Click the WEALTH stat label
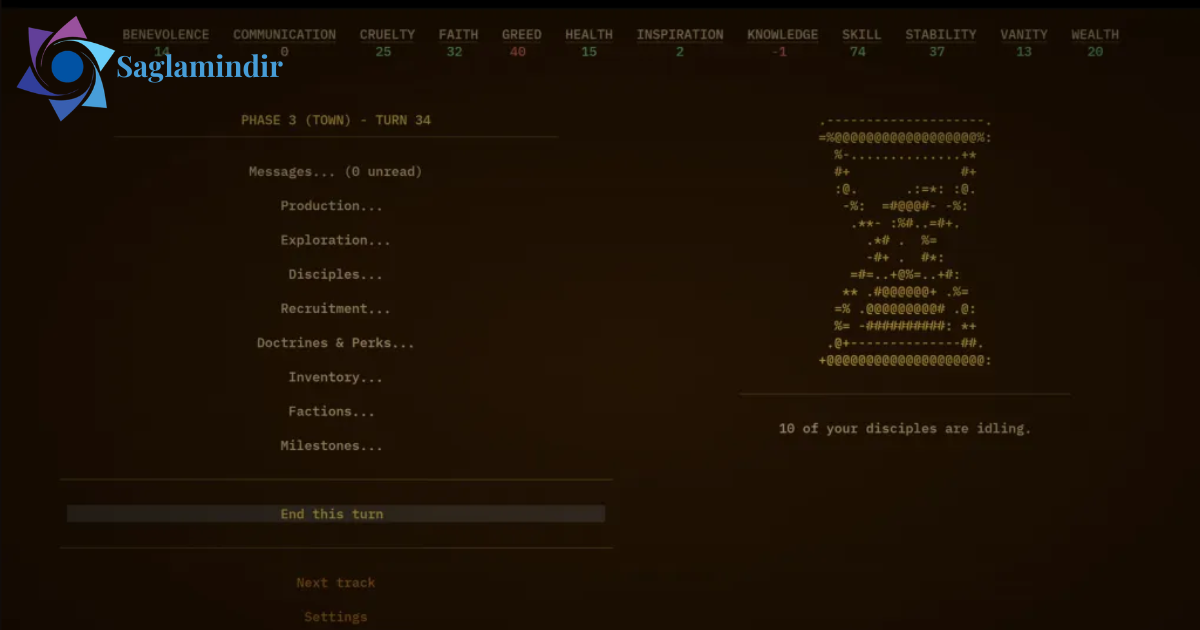The height and width of the screenshot is (630, 1200). pos(1095,34)
